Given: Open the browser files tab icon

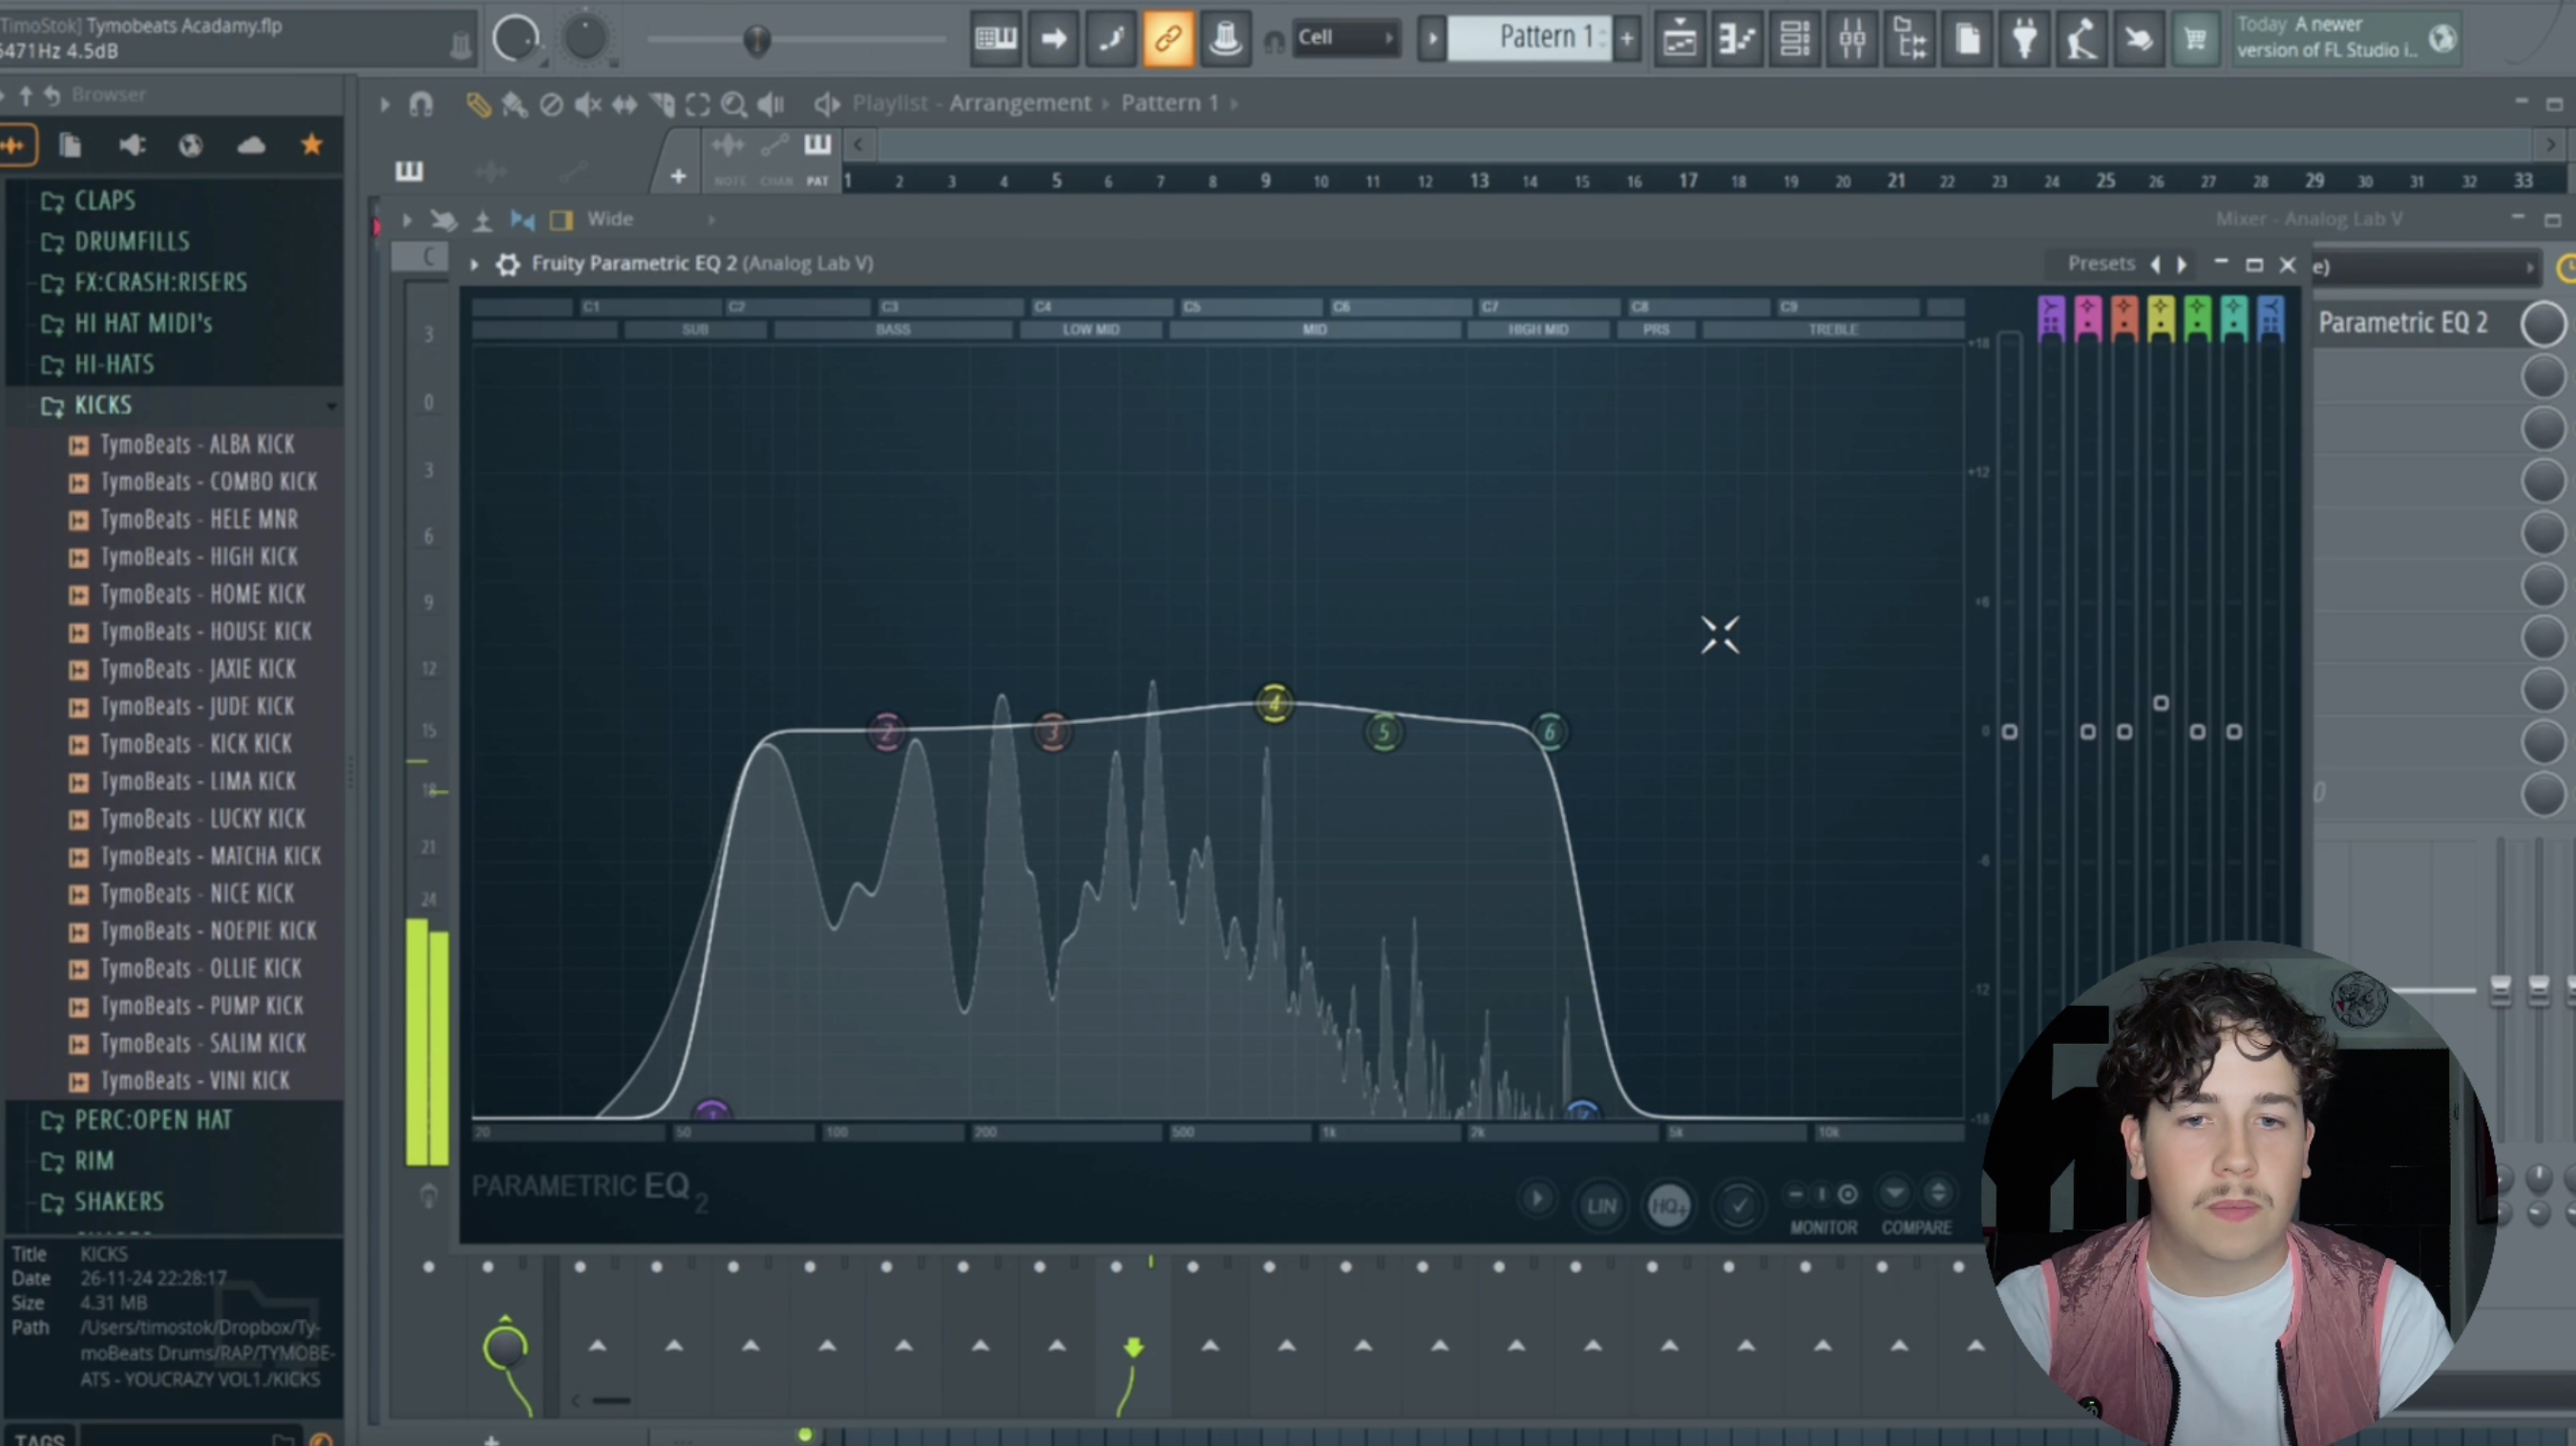Looking at the screenshot, I should (x=70, y=146).
